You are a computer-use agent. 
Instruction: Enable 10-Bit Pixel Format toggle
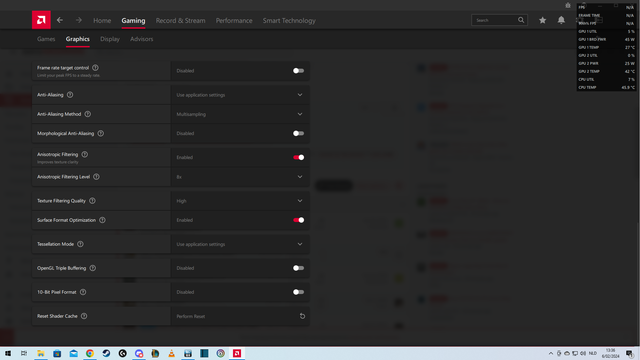point(298,292)
